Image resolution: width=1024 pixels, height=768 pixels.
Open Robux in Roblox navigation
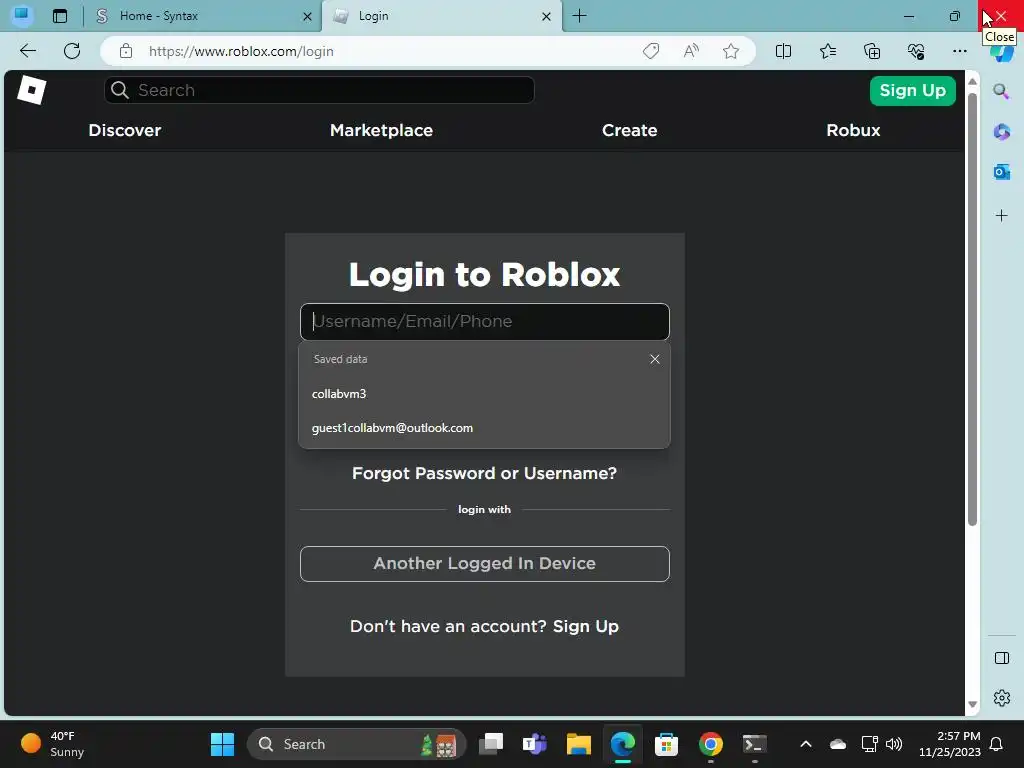[853, 130]
